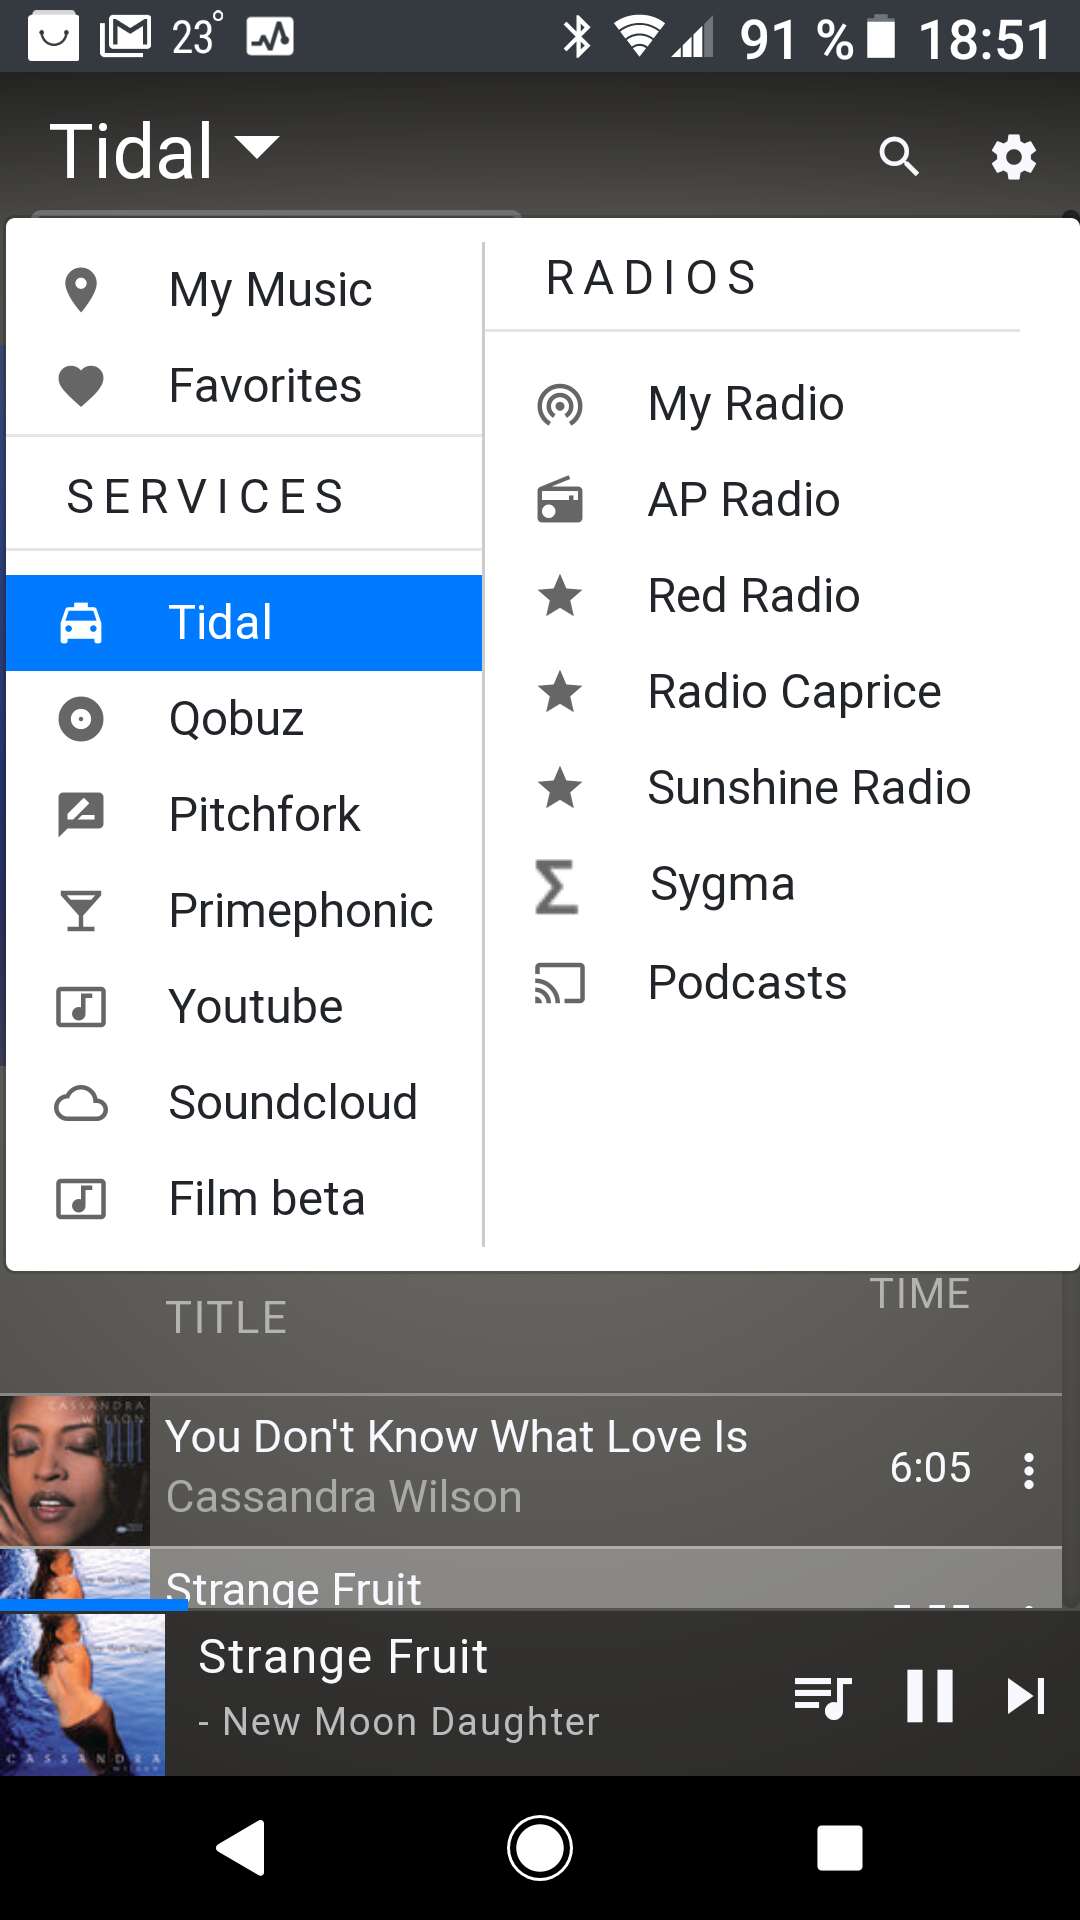Tap the Favorites heart icon

pos(81,386)
